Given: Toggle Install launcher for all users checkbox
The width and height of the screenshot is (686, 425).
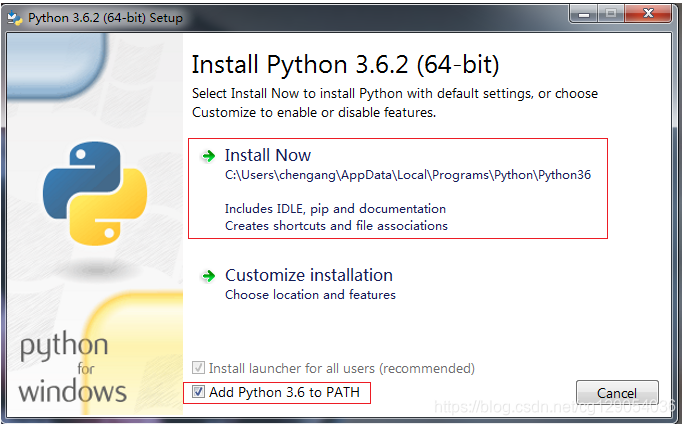Looking at the screenshot, I should [198, 367].
